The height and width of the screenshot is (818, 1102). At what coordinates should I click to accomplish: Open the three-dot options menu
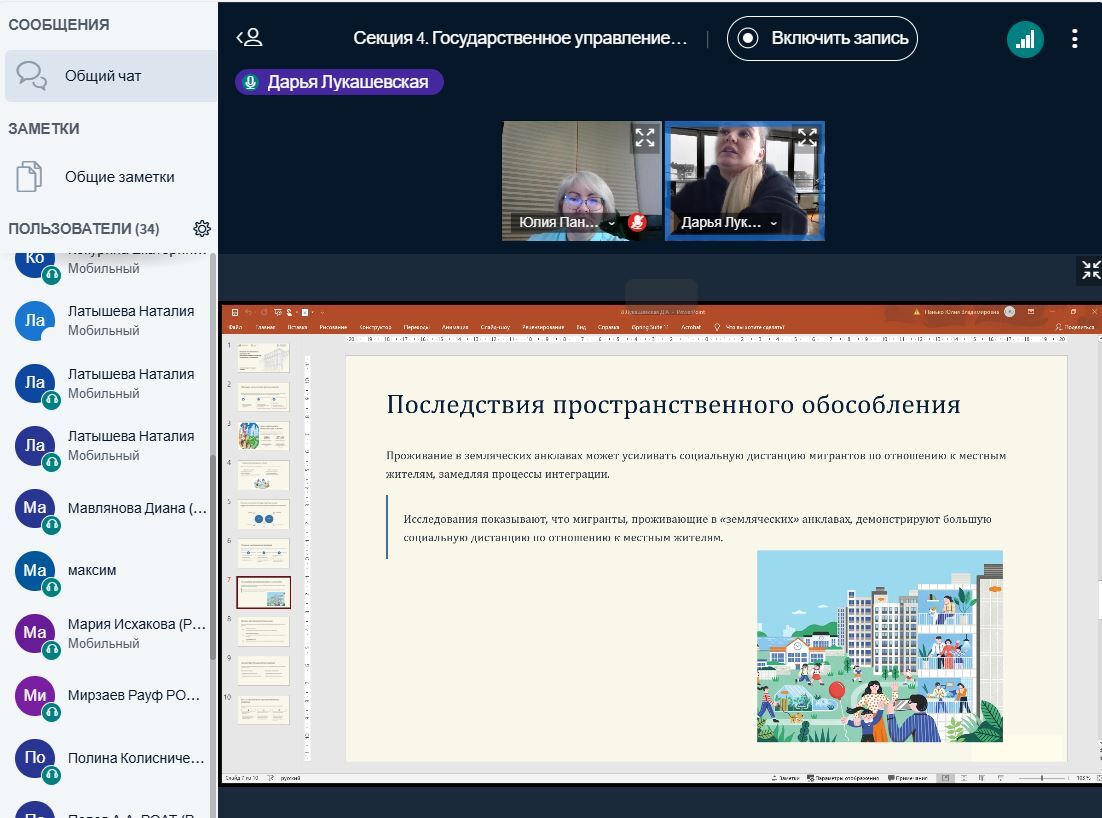pyautogui.click(x=1075, y=39)
